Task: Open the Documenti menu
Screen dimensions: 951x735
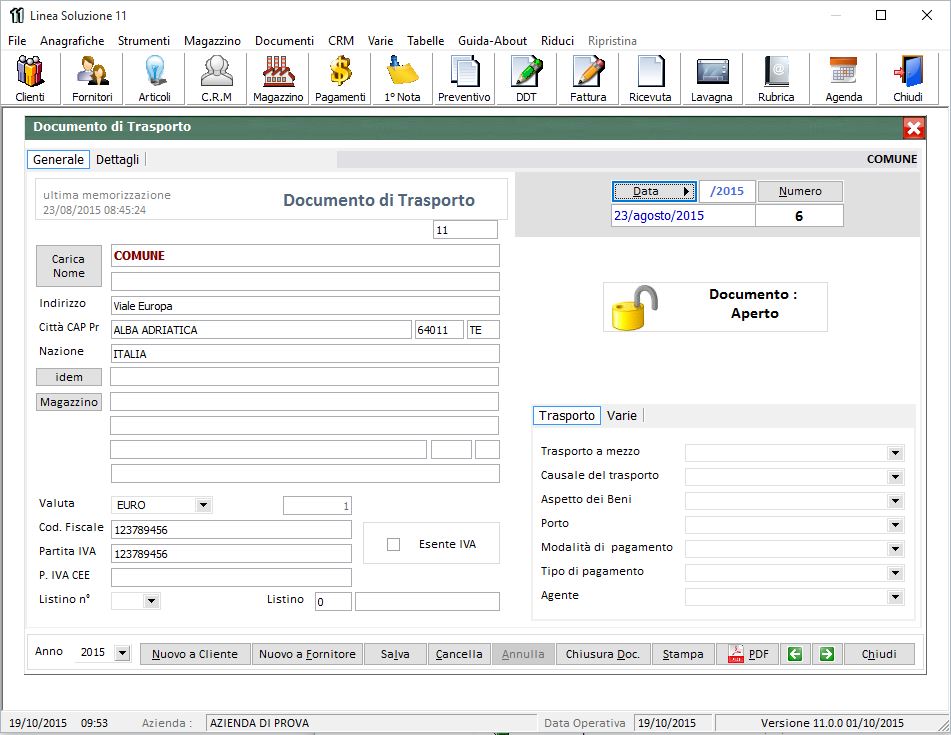Action: [x=284, y=41]
